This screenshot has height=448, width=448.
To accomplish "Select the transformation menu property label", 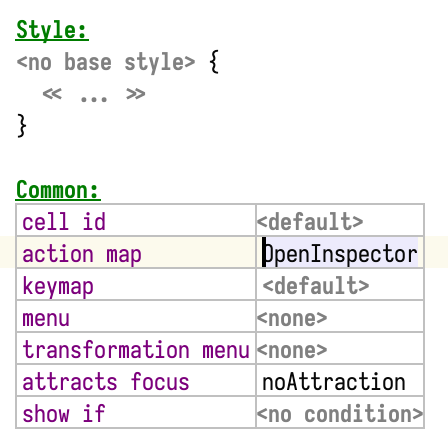I will tap(136, 350).
